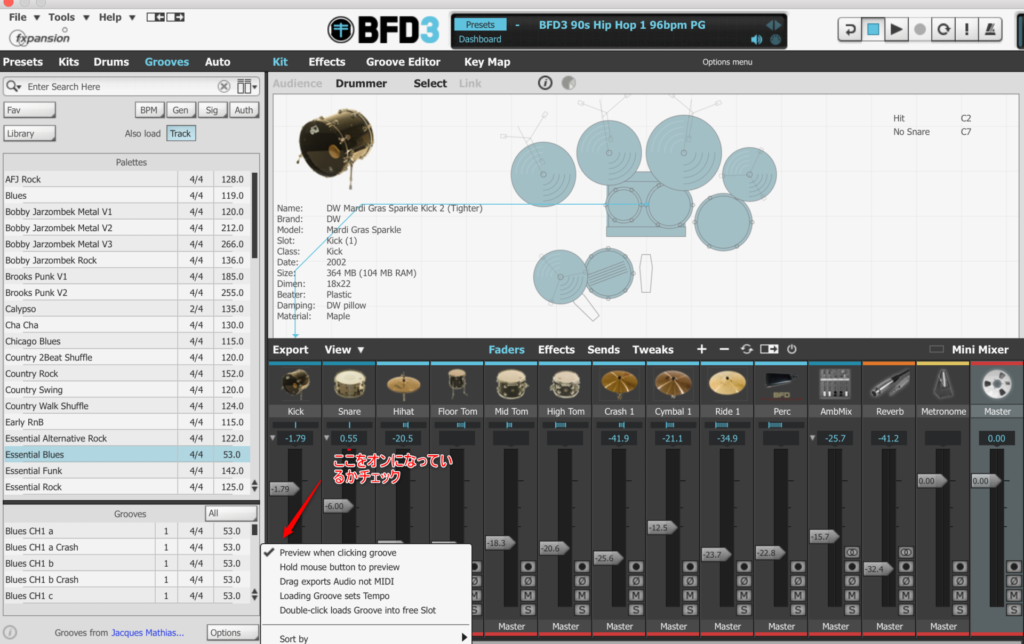
Task: Select the Master channel reel icon
Action: pos(996,384)
